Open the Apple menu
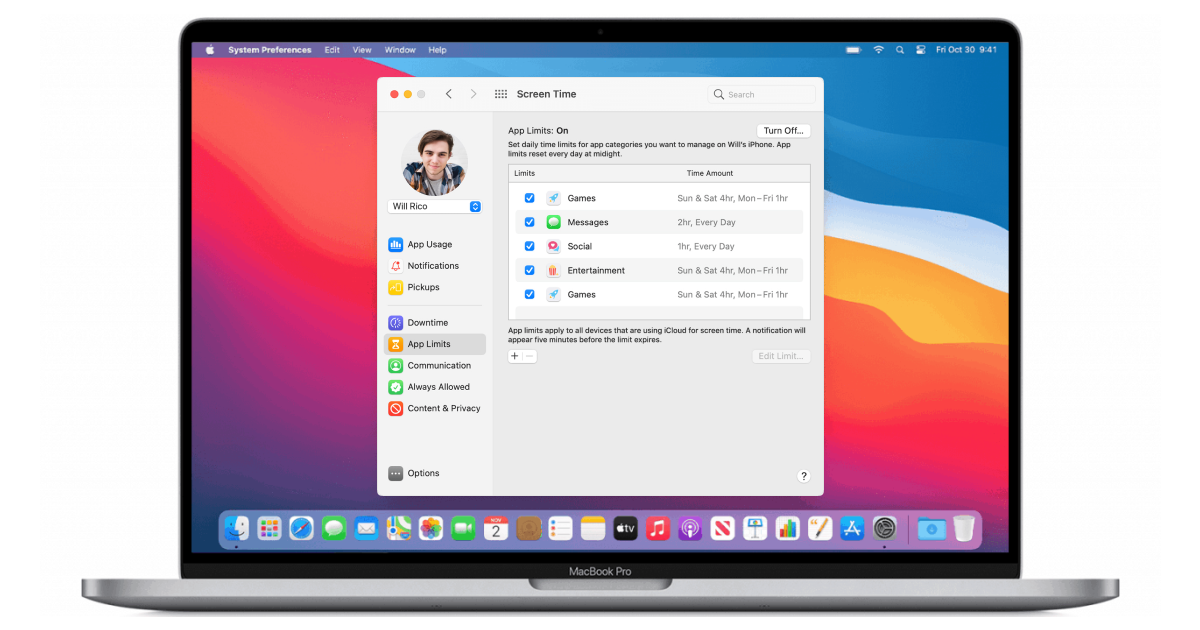The image size is (1200, 630). click(210, 50)
